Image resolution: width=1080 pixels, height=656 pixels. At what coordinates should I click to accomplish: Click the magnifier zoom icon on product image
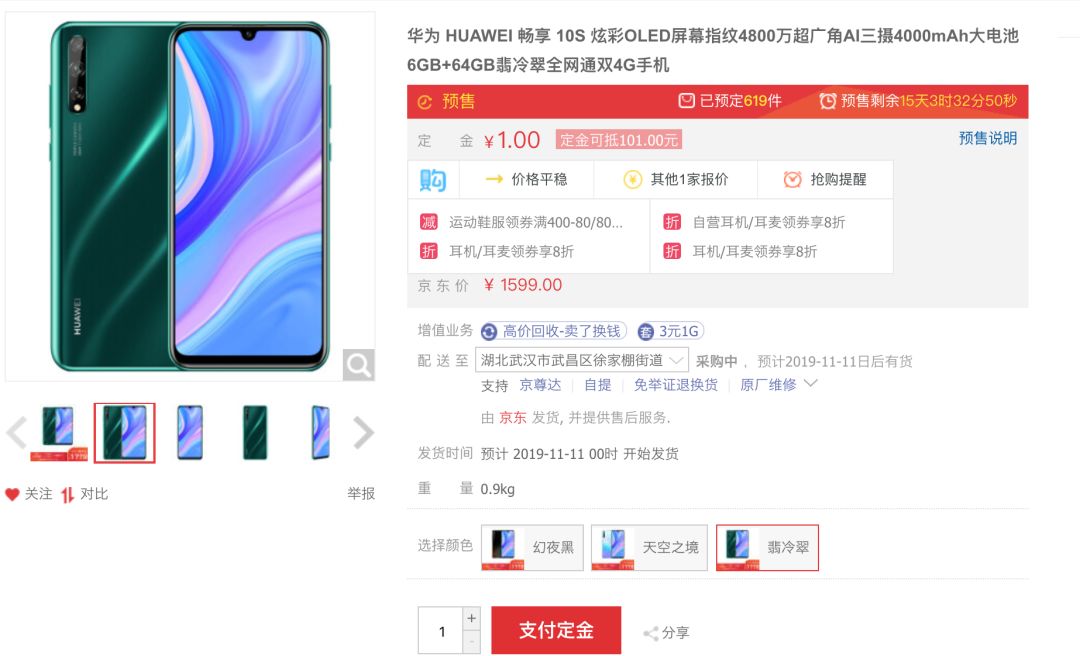[x=359, y=365]
